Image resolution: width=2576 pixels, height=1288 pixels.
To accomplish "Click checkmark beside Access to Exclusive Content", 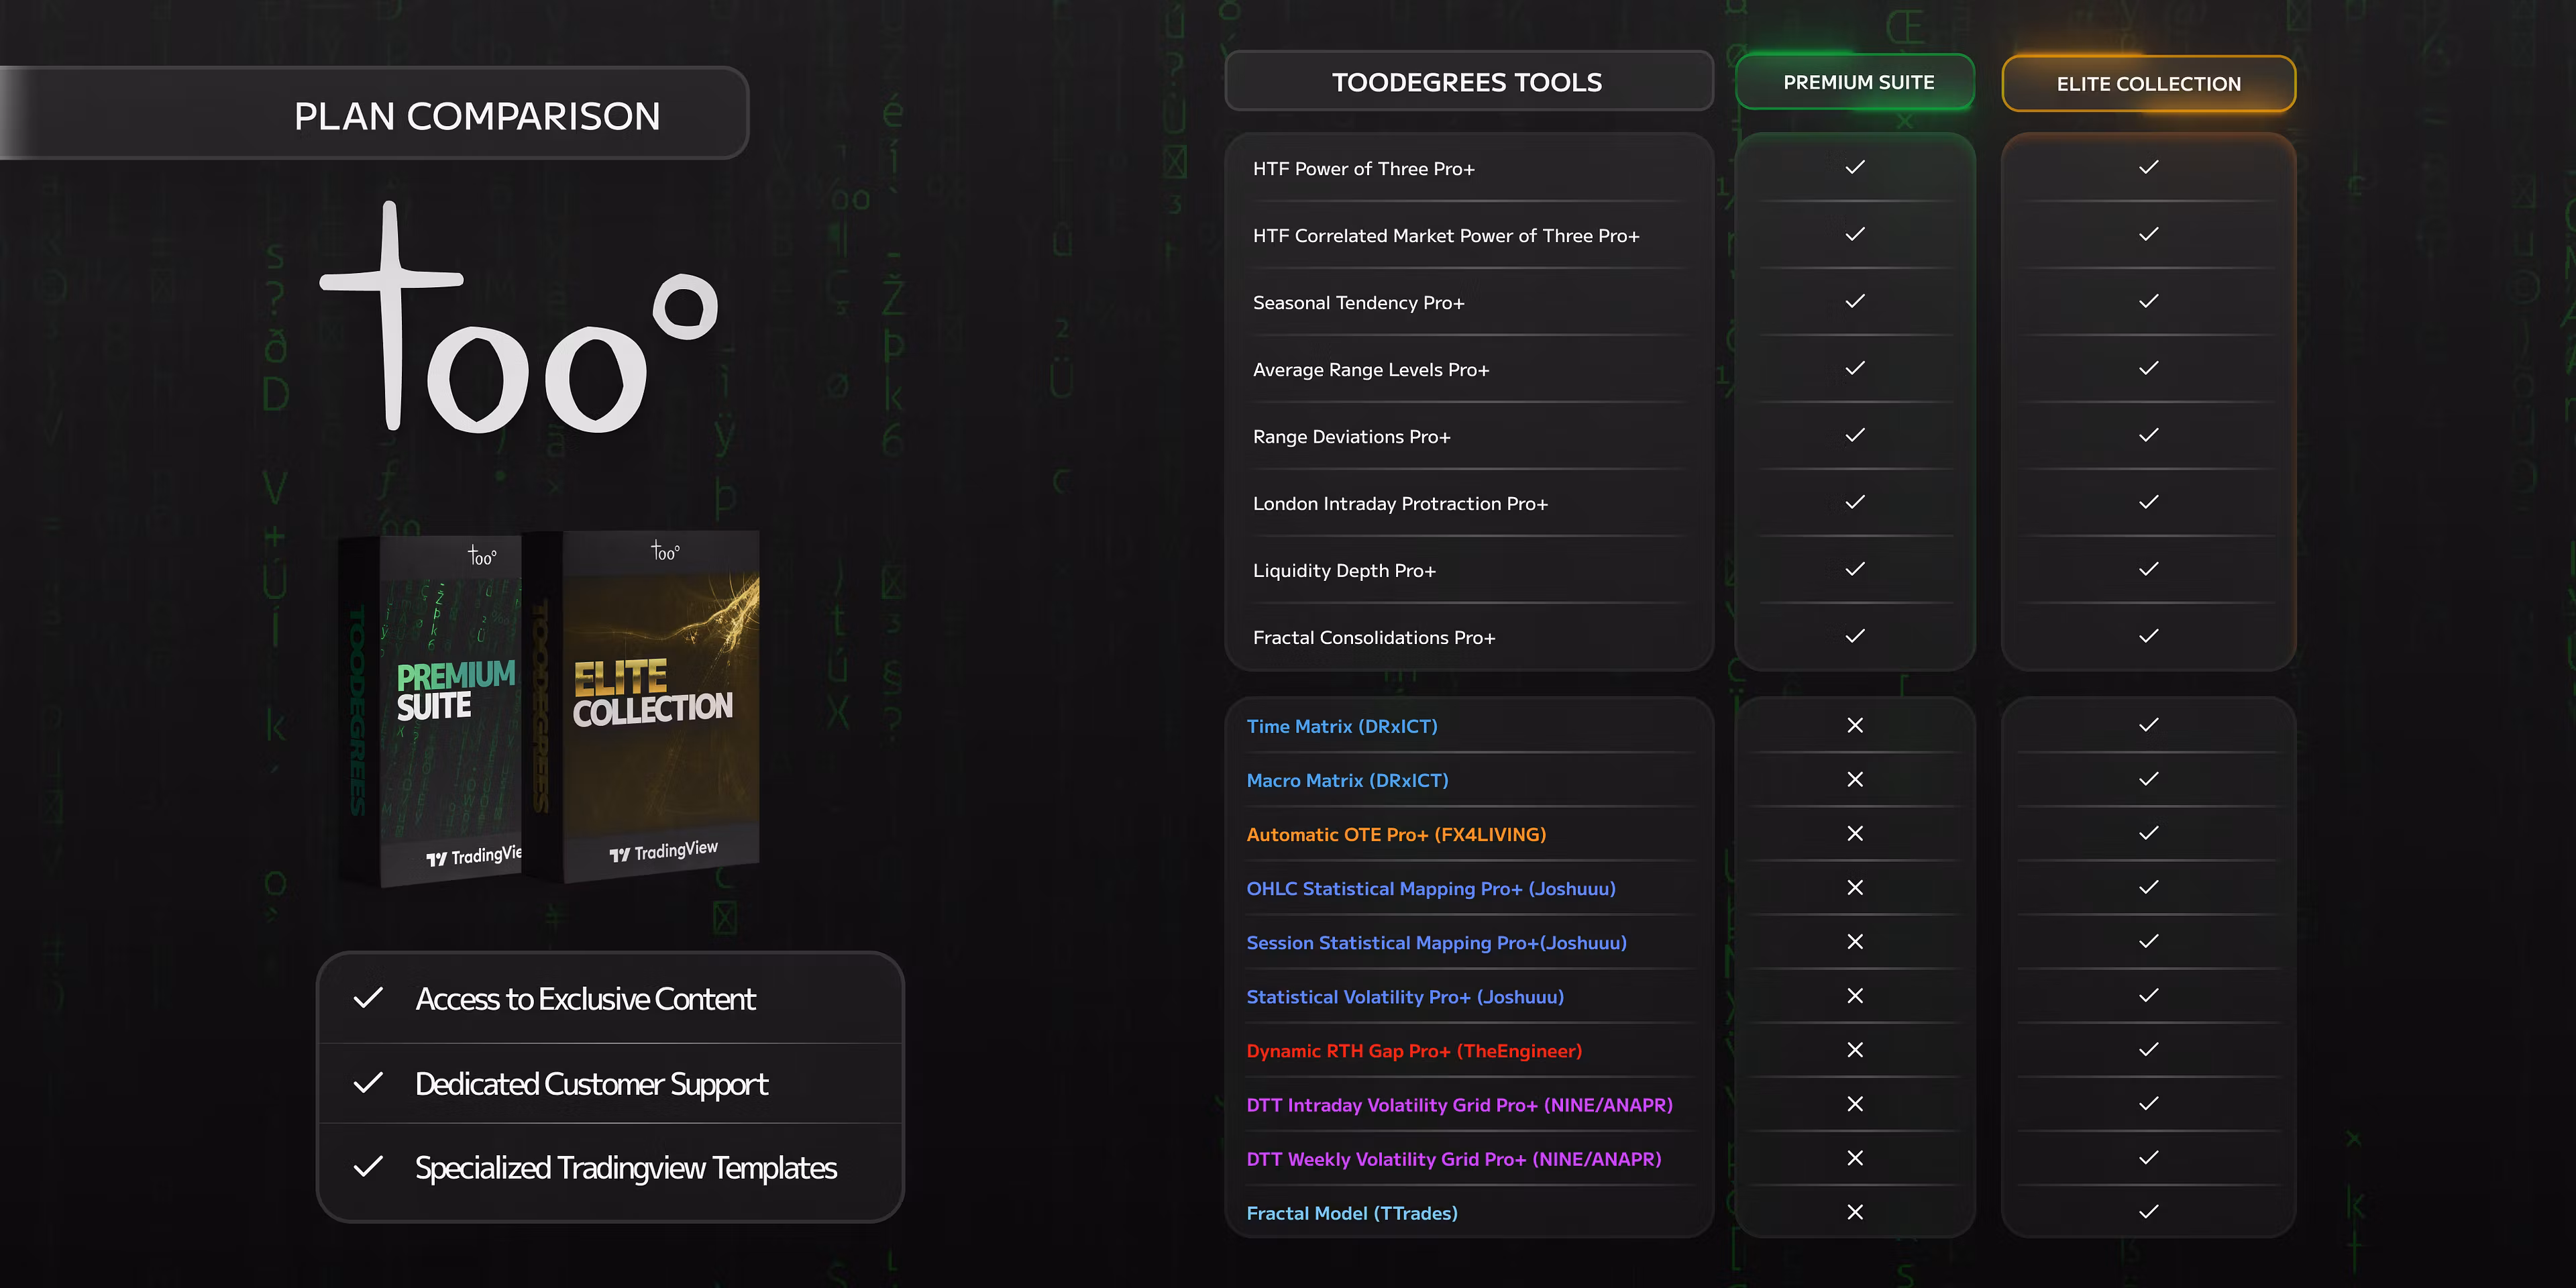I will click(369, 998).
